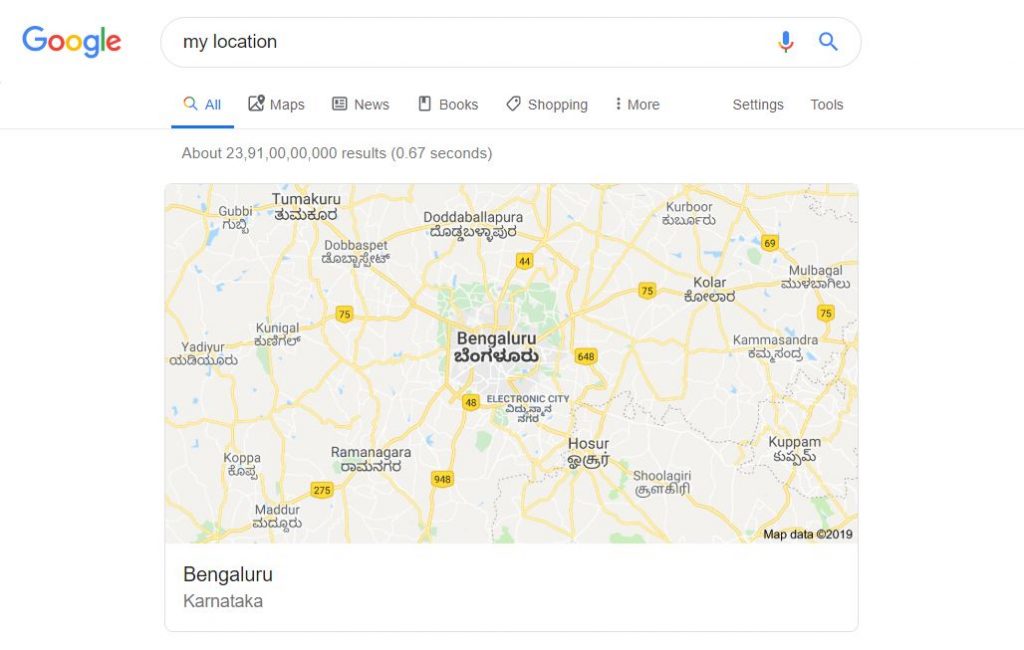Screen dimensions: 1024x650
Task: Open search Tools
Action: [x=827, y=105]
